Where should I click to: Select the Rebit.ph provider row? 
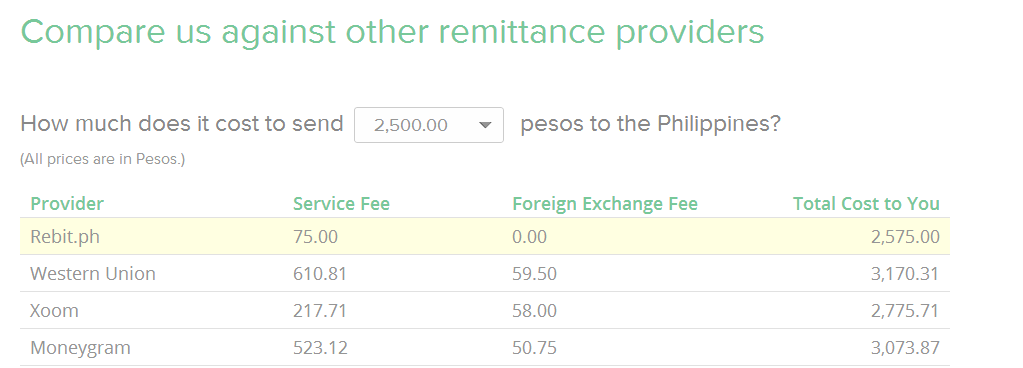click(x=485, y=236)
